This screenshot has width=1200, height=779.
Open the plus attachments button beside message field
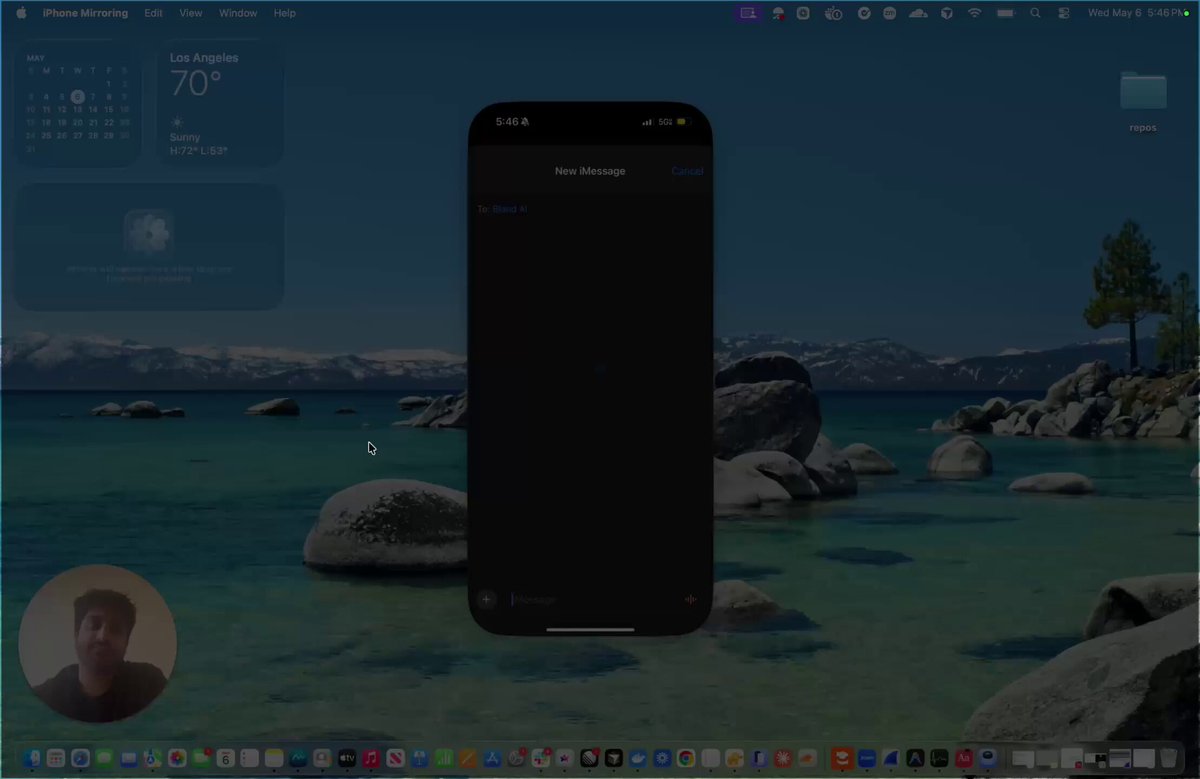tap(486, 599)
